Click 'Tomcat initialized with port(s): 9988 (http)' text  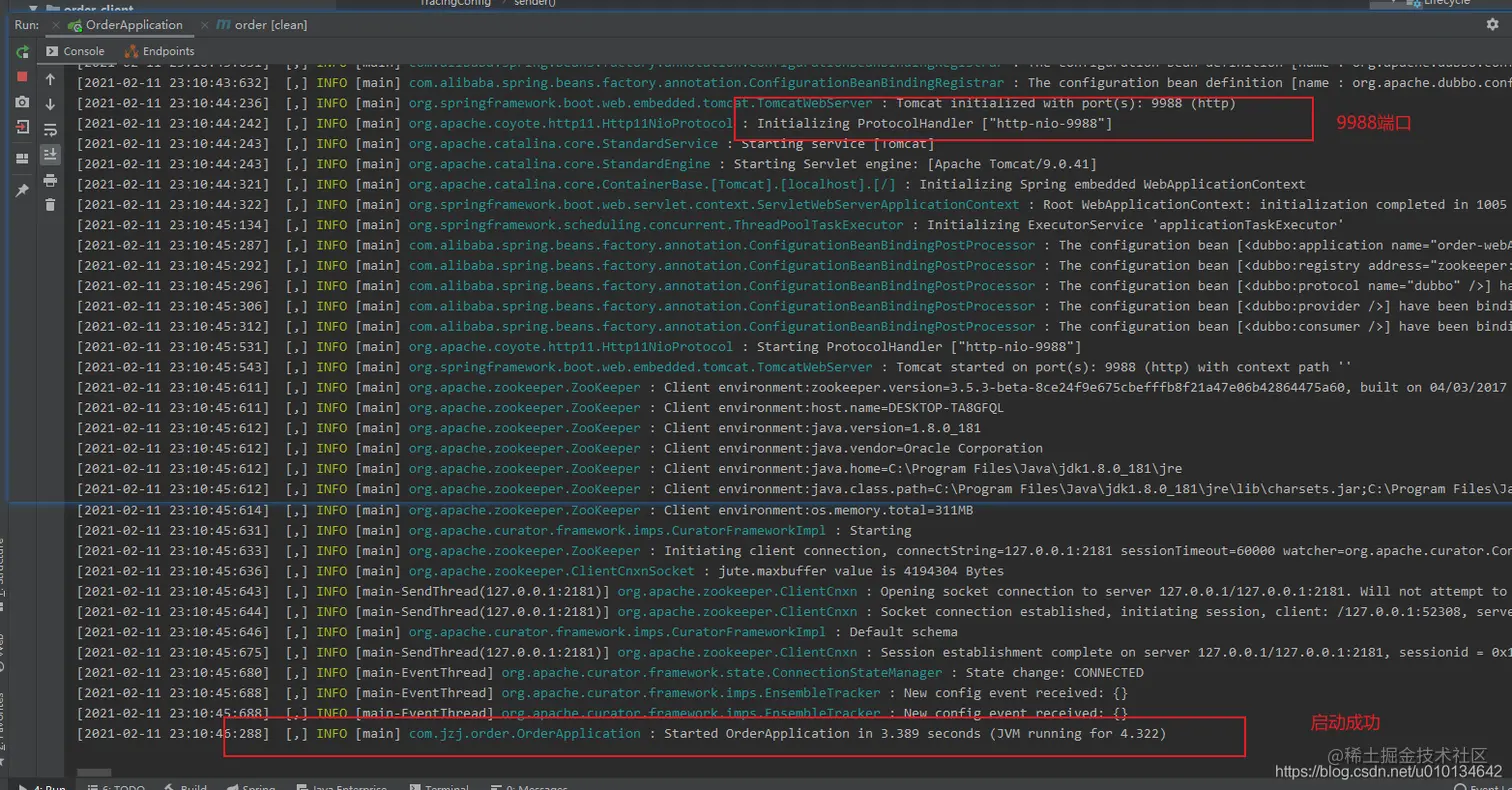tap(1066, 103)
